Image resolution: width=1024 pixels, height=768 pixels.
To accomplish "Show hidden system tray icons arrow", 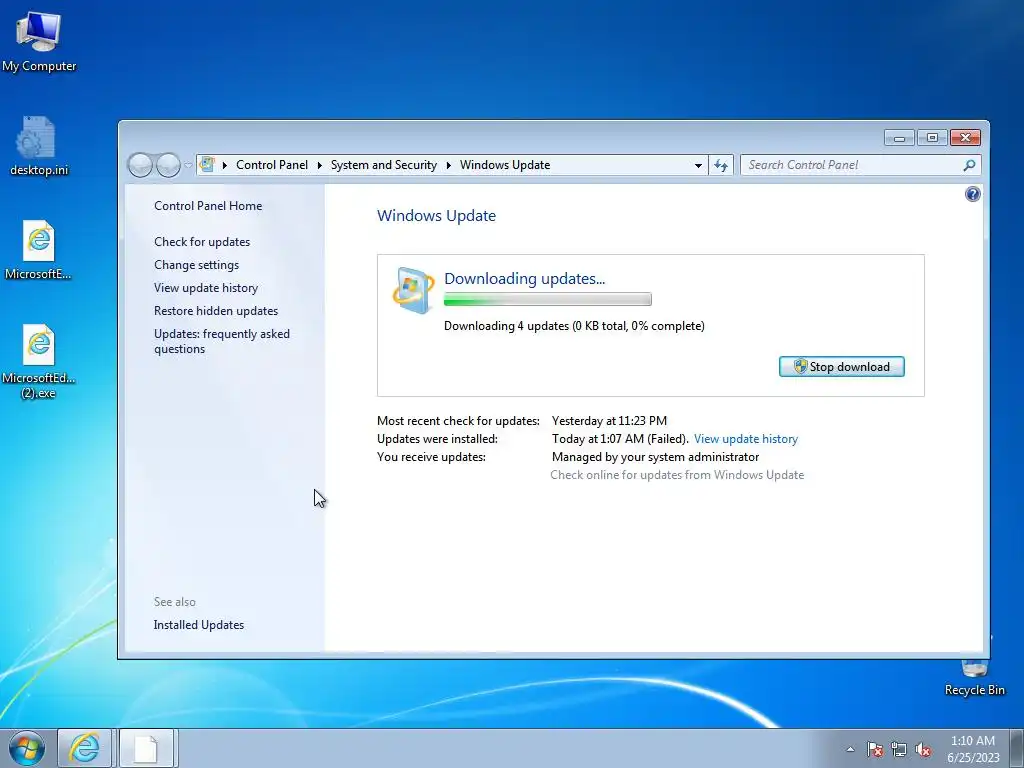I will pos(850,749).
